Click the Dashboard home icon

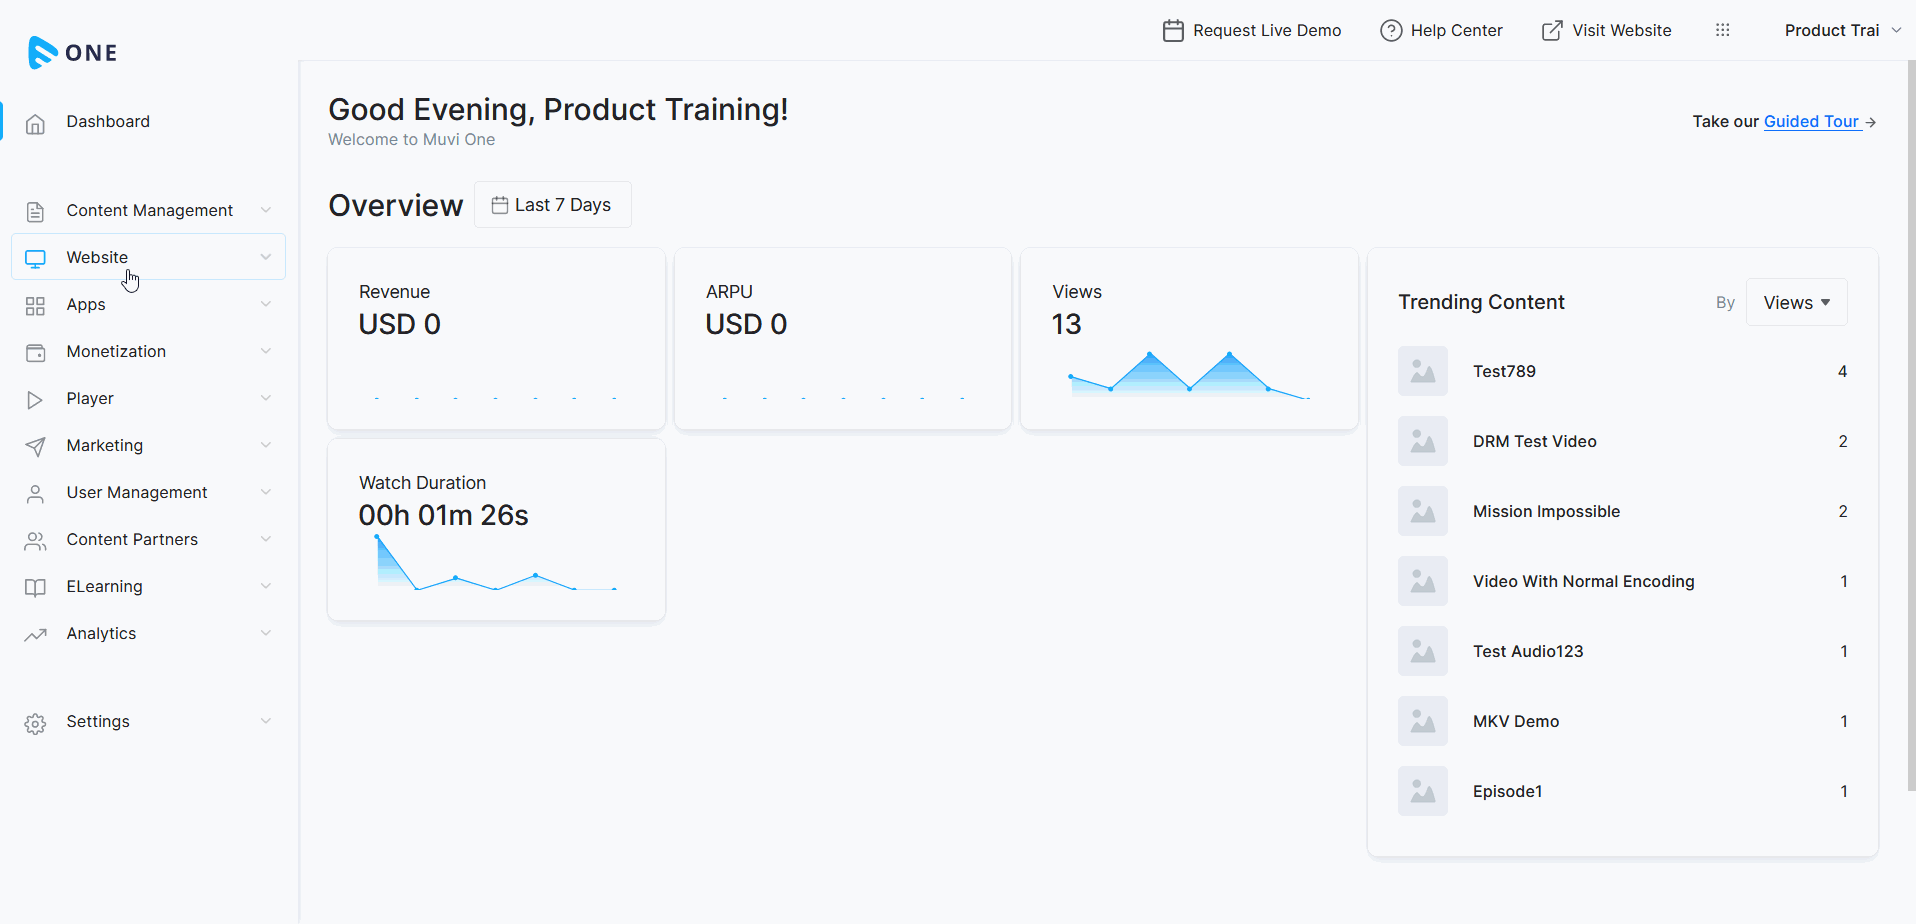click(35, 123)
